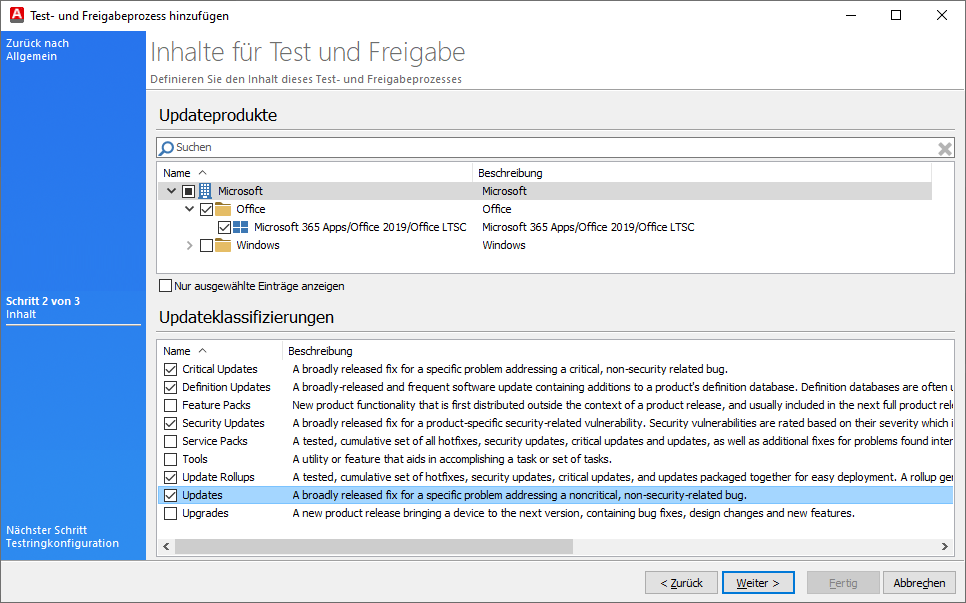The image size is (966, 603).
Task: Expand the Windows tree node
Action: tap(188, 245)
